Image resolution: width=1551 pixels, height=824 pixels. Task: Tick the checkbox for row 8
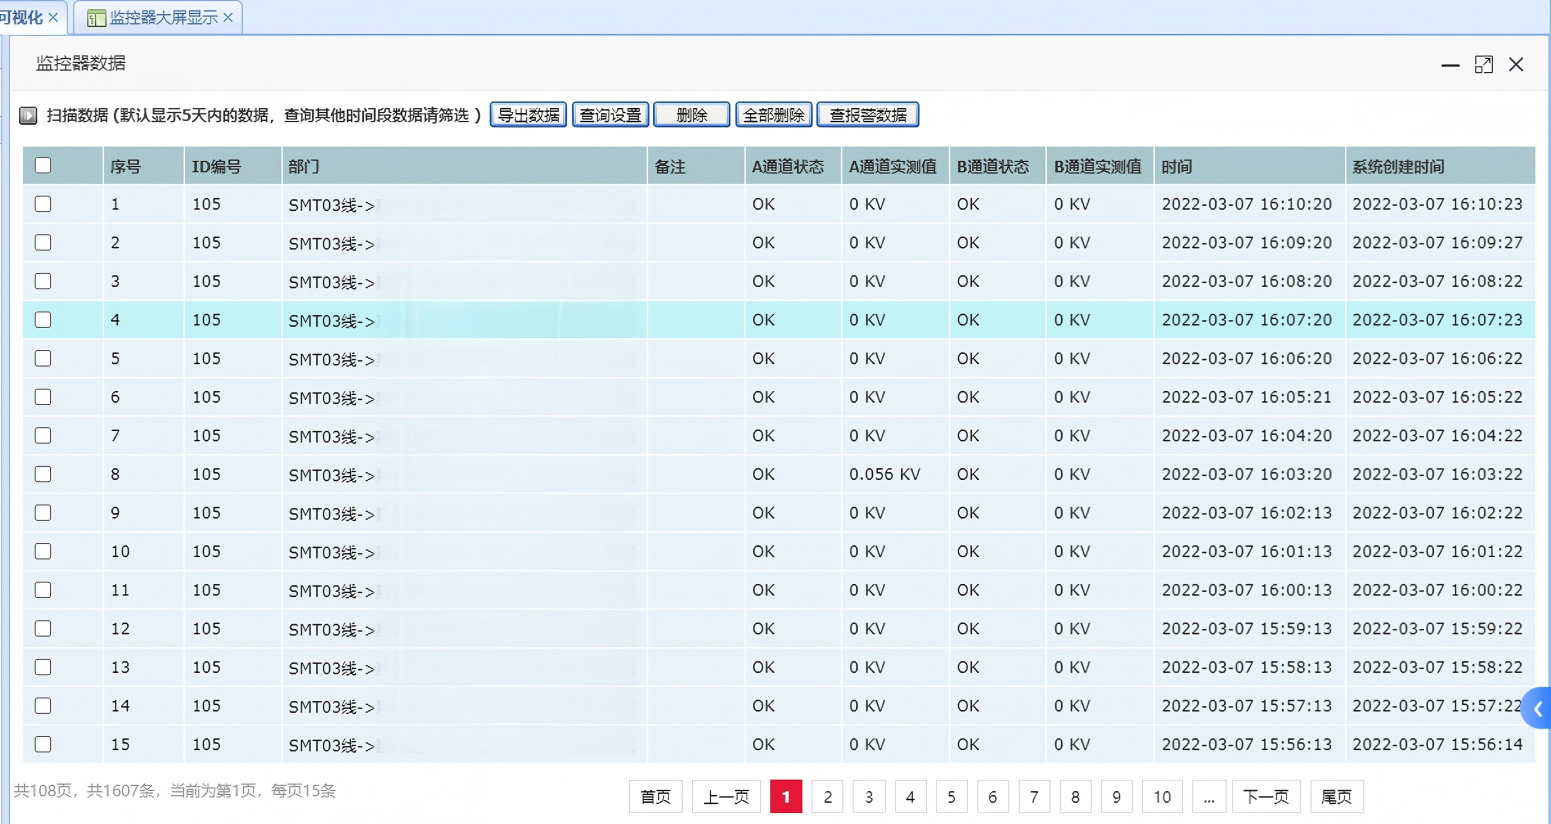click(43, 474)
